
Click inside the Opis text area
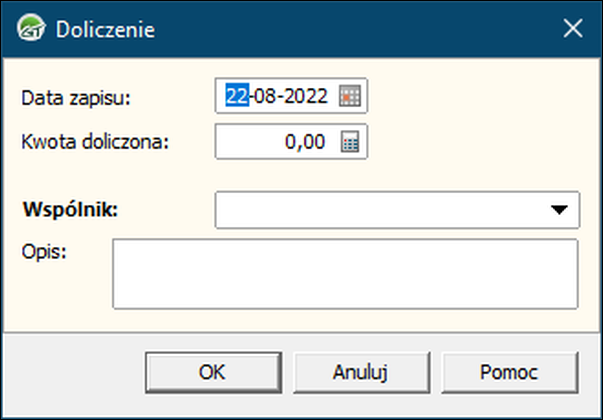tap(344, 273)
